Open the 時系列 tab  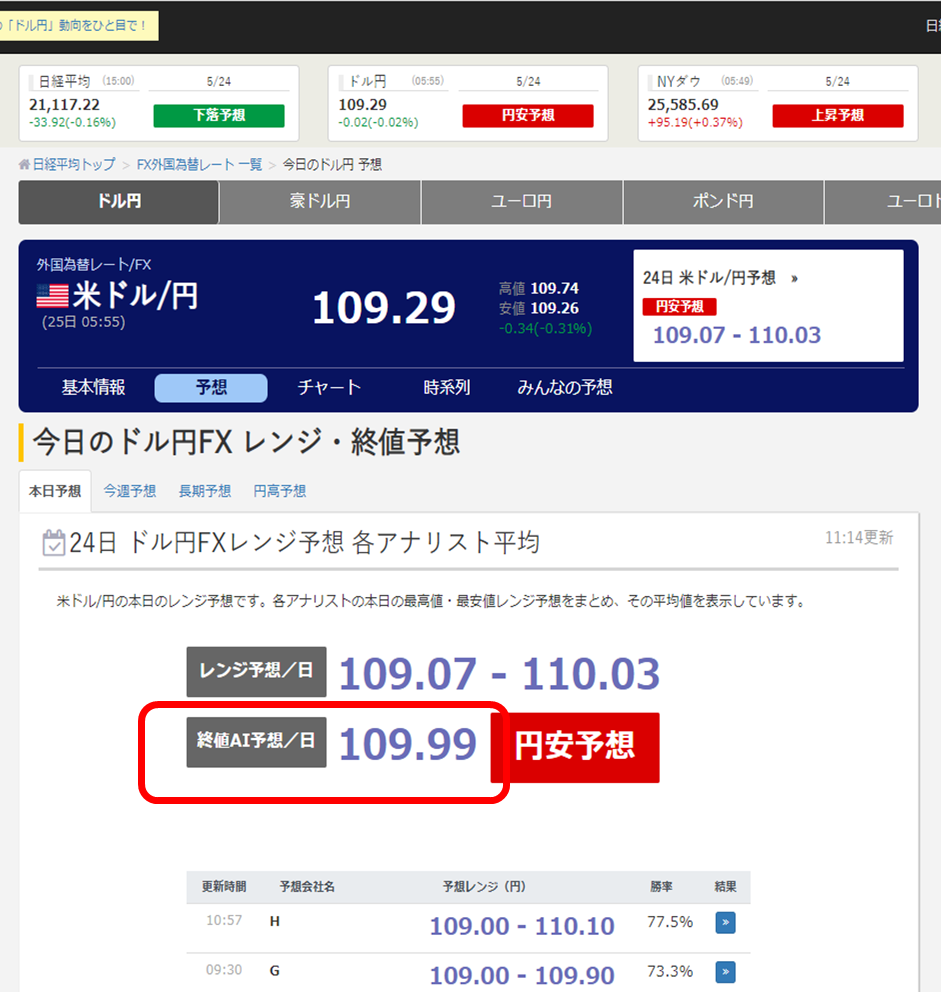[x=446, y=388]
